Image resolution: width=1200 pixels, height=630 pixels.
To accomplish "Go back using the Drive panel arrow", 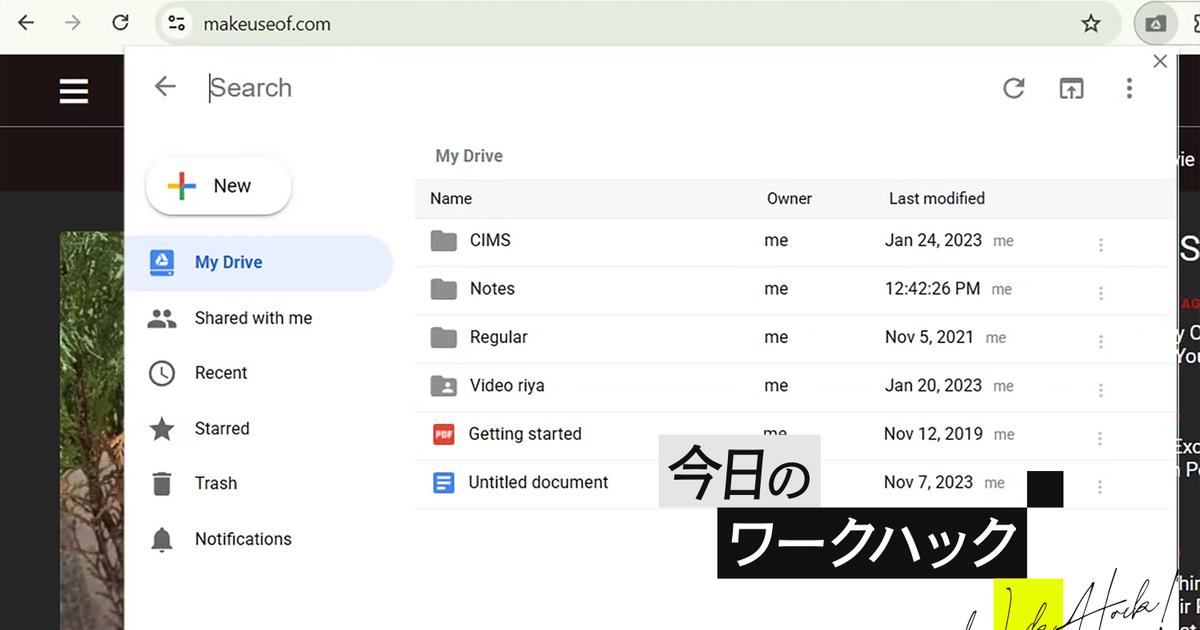I will [165, 87].
